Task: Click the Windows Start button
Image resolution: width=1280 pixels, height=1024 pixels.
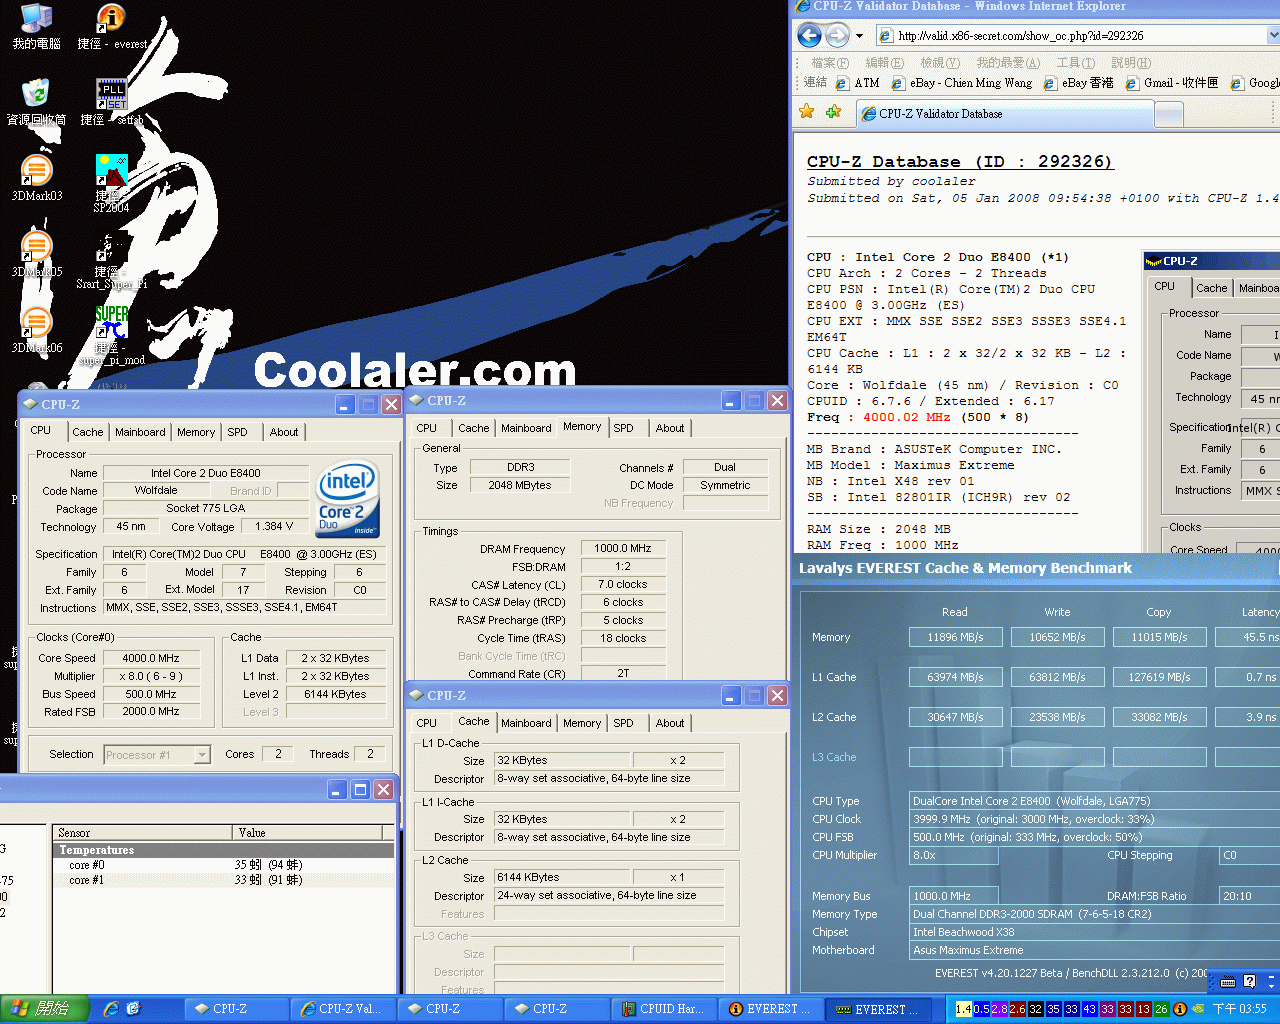Action: tap(45, 1009)
